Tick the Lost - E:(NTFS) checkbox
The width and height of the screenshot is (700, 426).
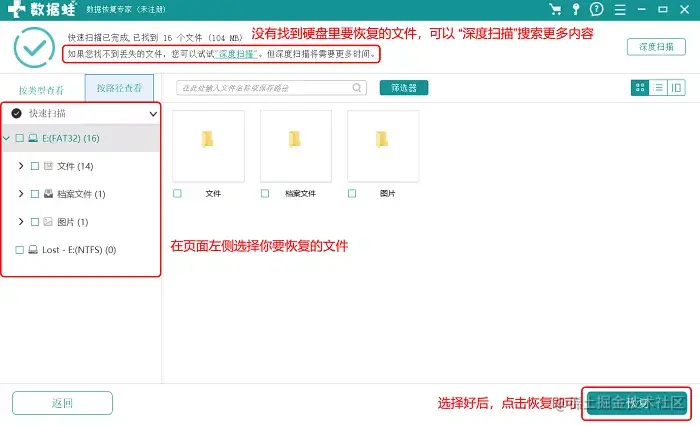click(x=20, y=250)
